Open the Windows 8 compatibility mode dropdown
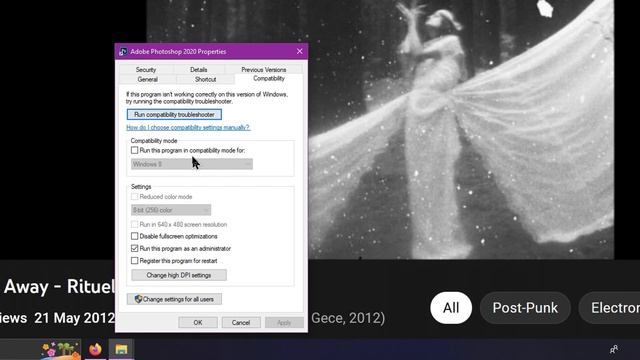The width and height of the screenshot is (640, 360). [x=192, y=164]
